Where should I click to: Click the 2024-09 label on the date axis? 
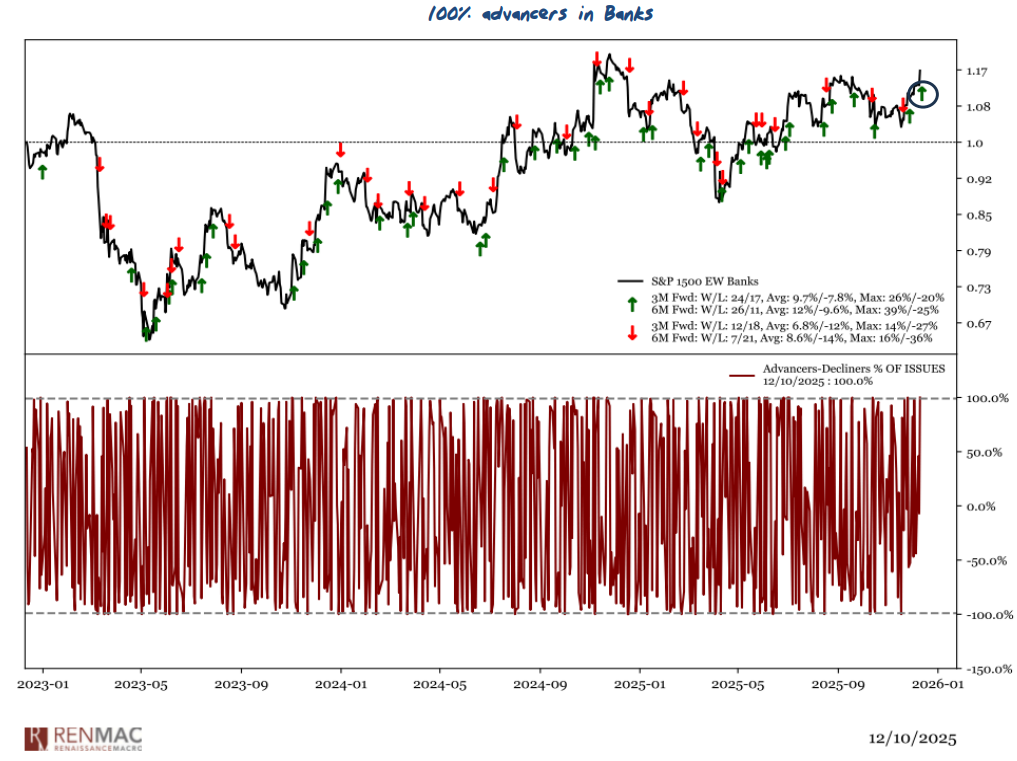pyautogui.click(x=539, y=686)
